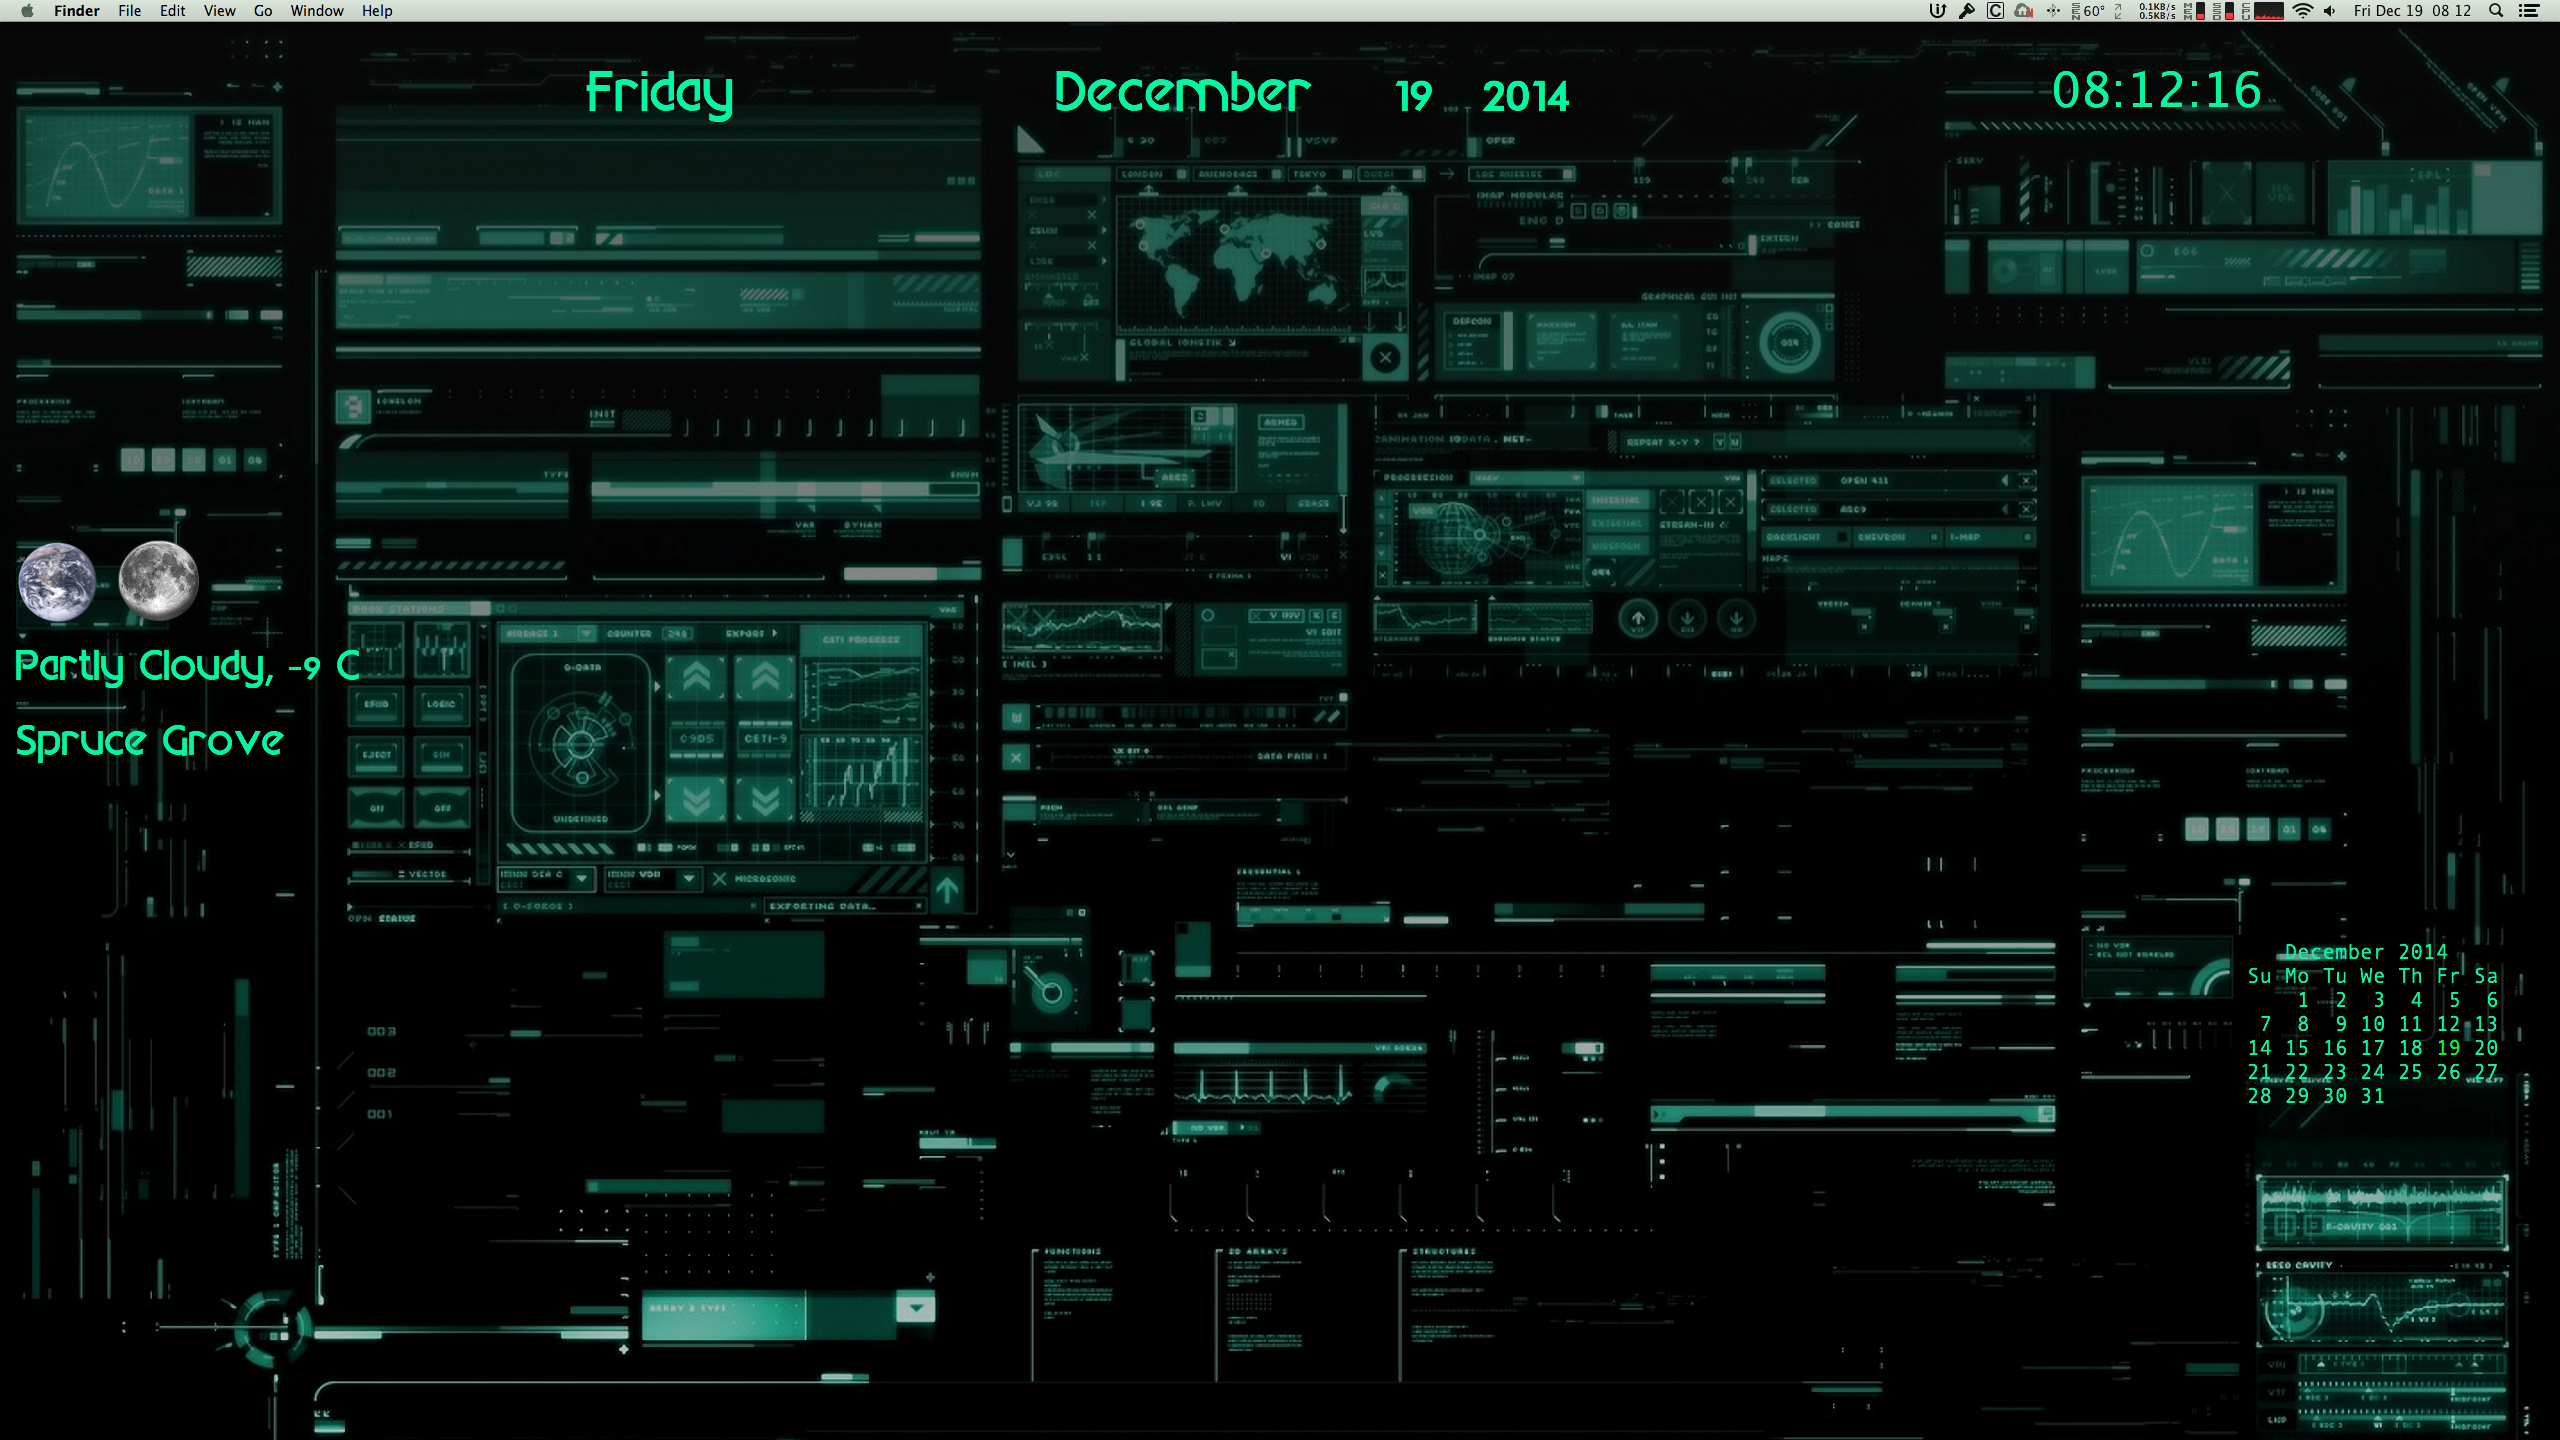The height and width of the screenshot is (1440, 2560).
Task: Open the Wi-Fi status menu
Action: (2302, 11)
